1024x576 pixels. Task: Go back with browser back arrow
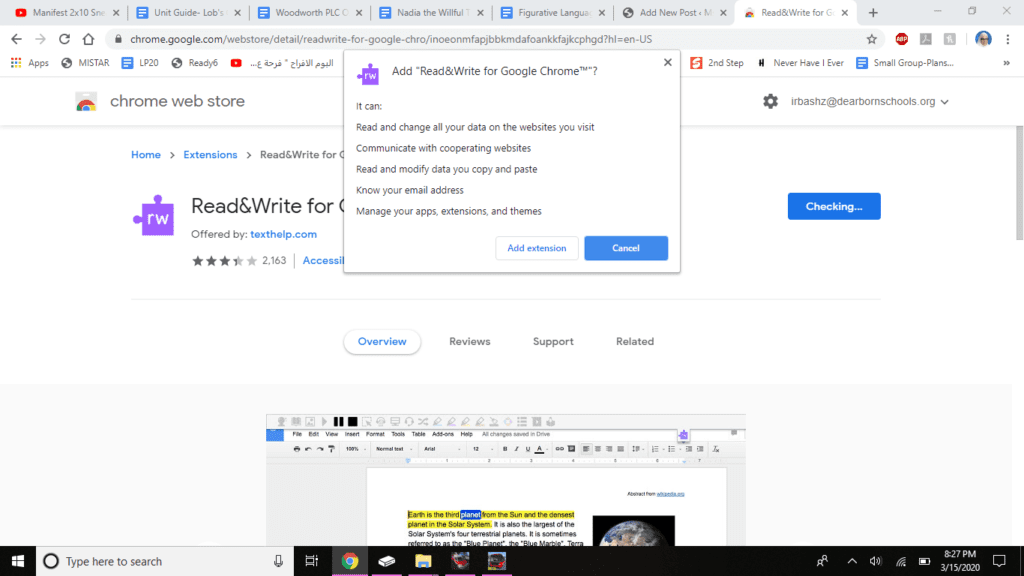[x=16, y=39]
